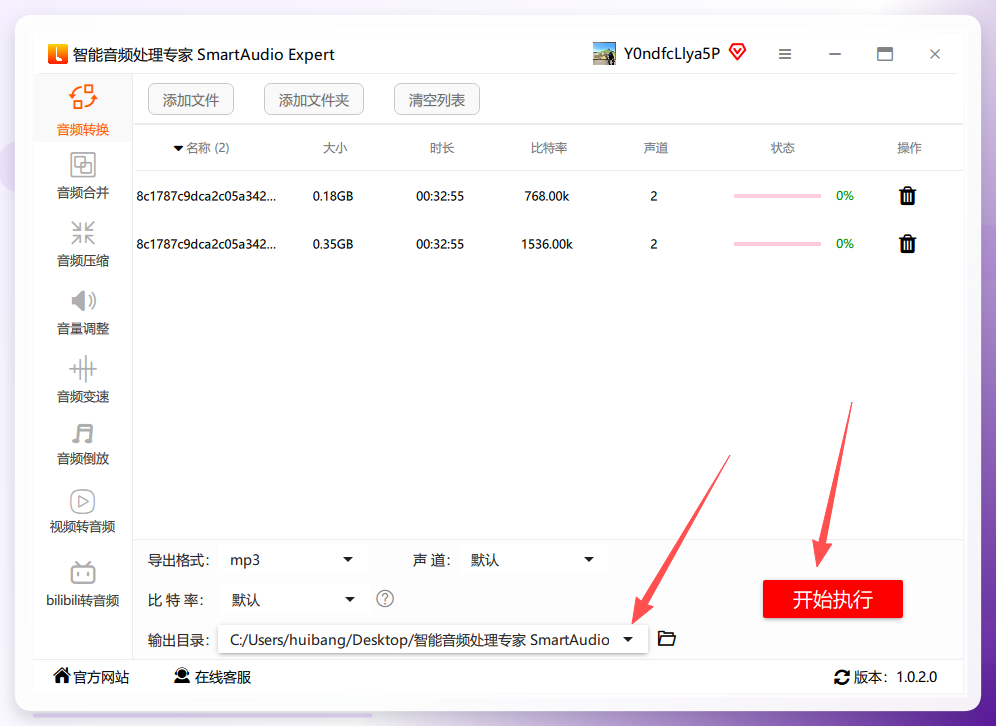
Task: Start conversion with 开始执行
Action: click(x=833, y=599)
